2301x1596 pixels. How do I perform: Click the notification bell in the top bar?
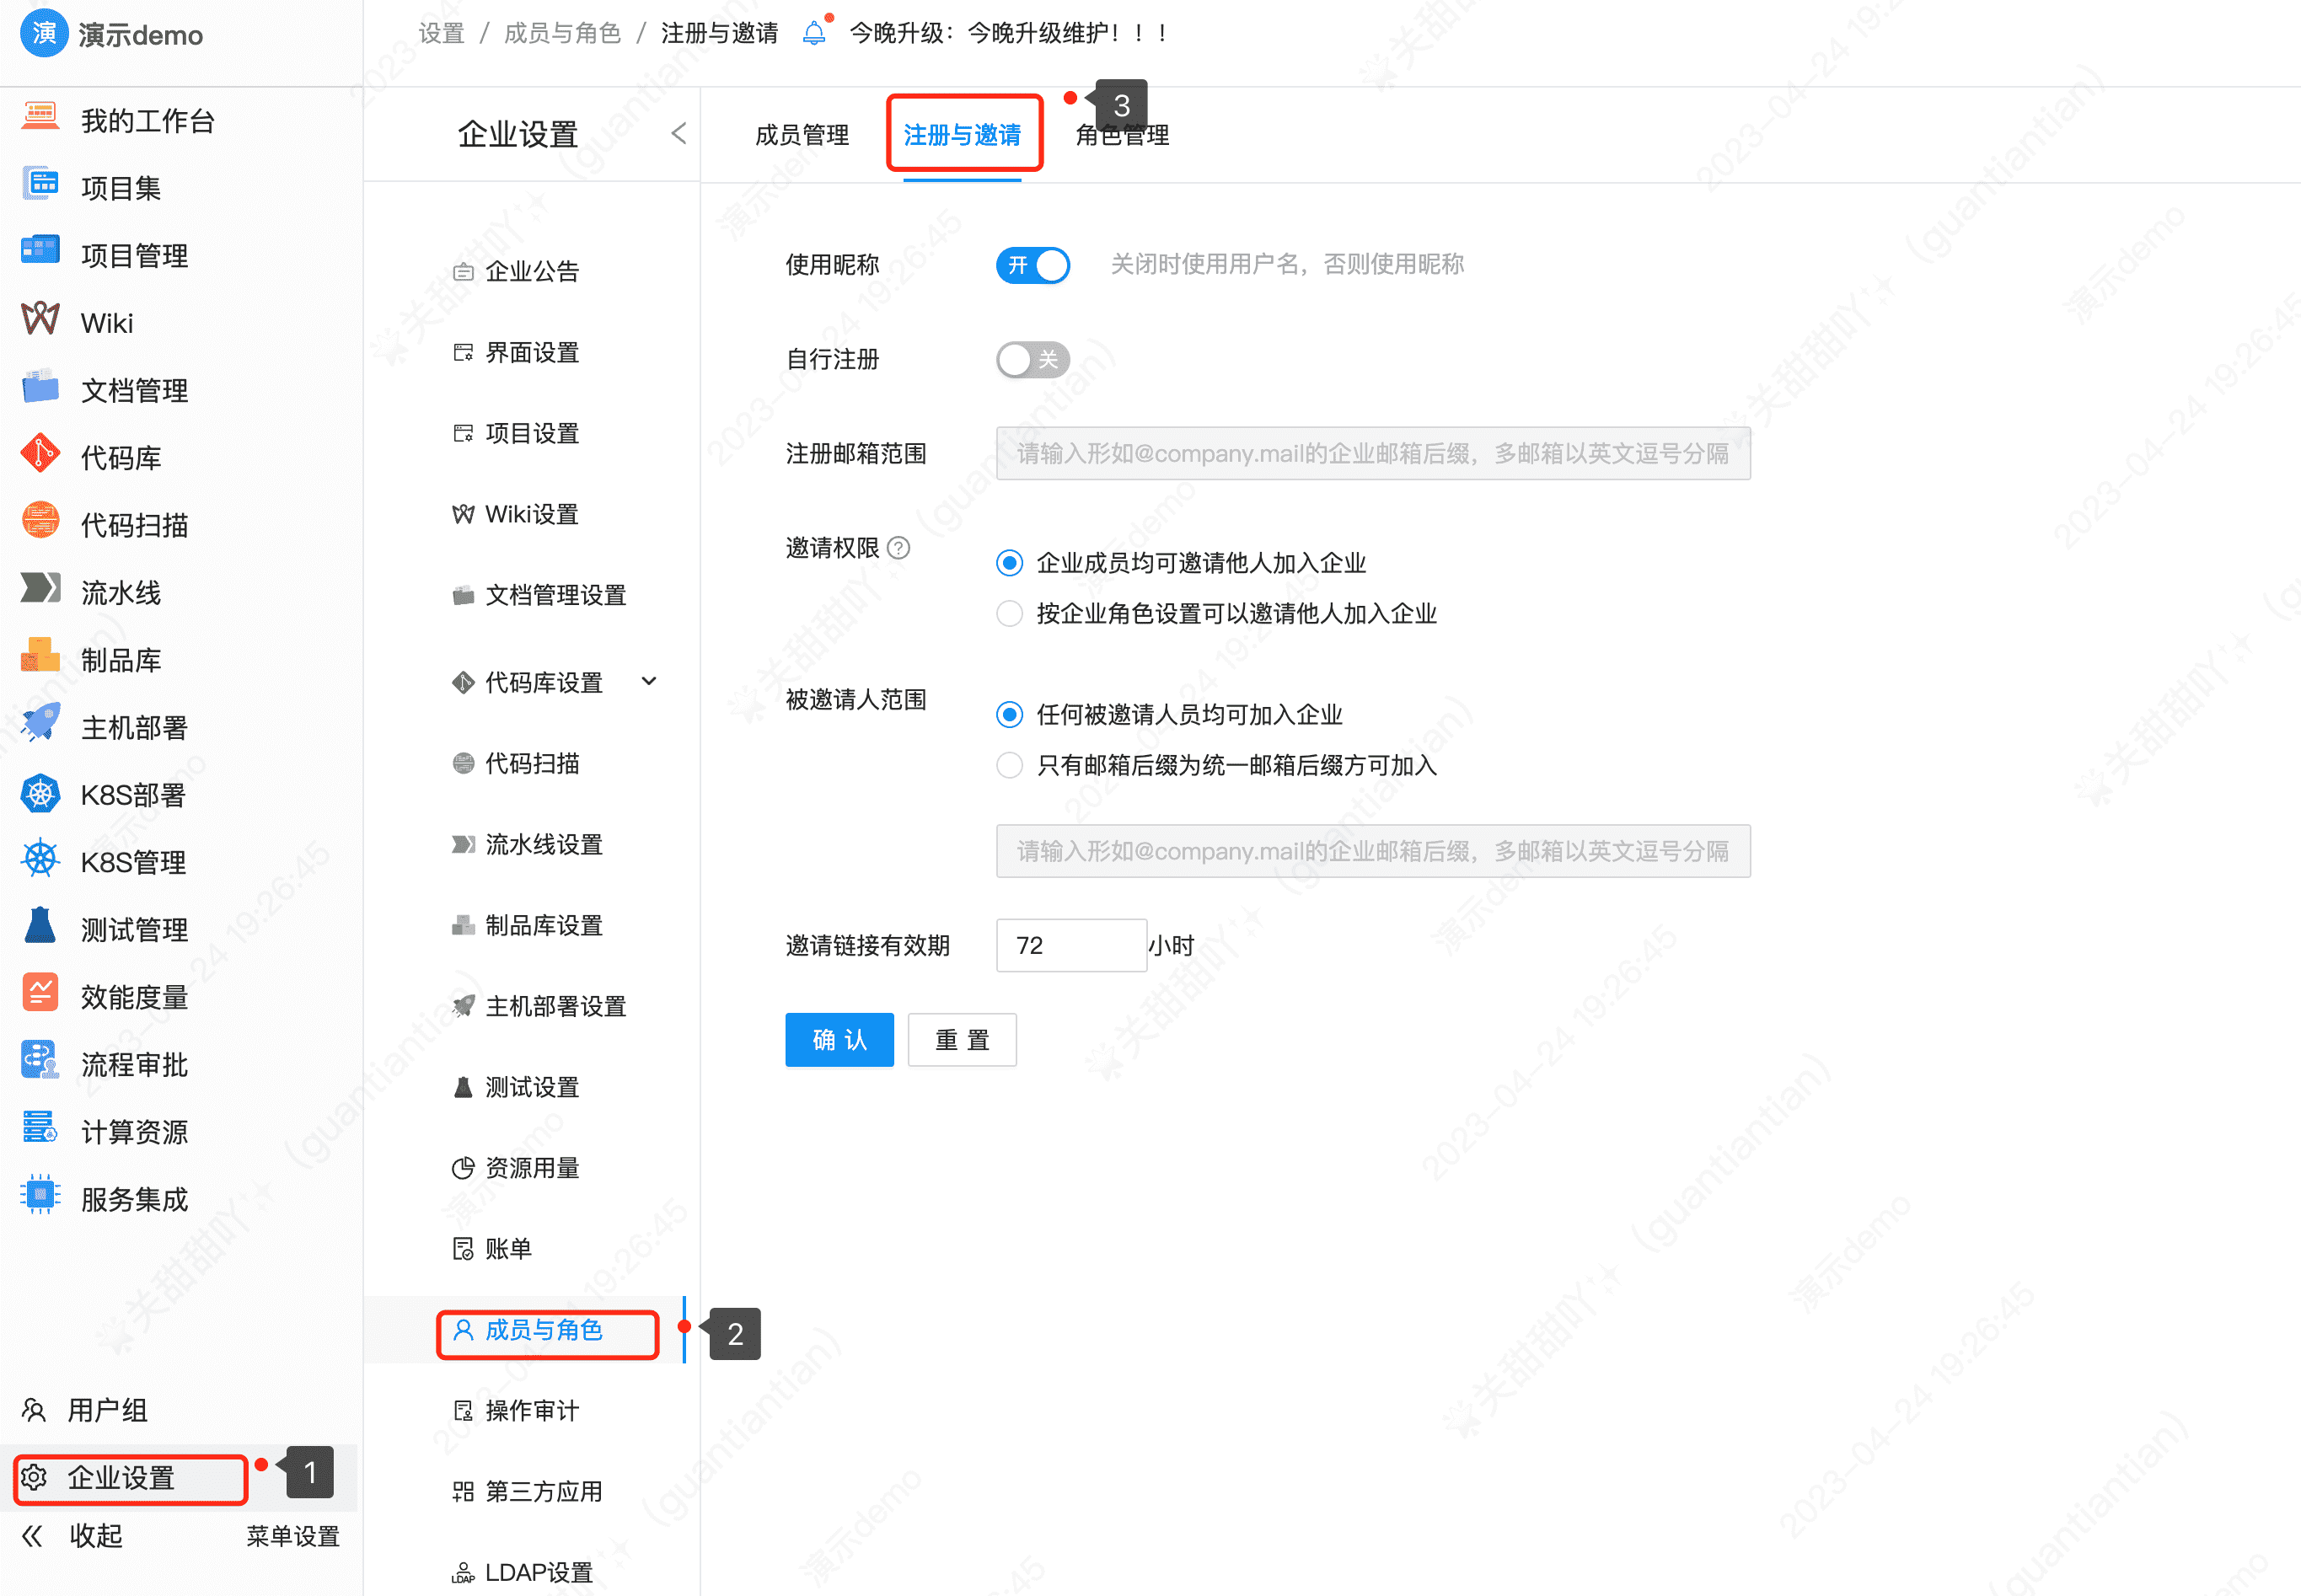click(814, 32)
